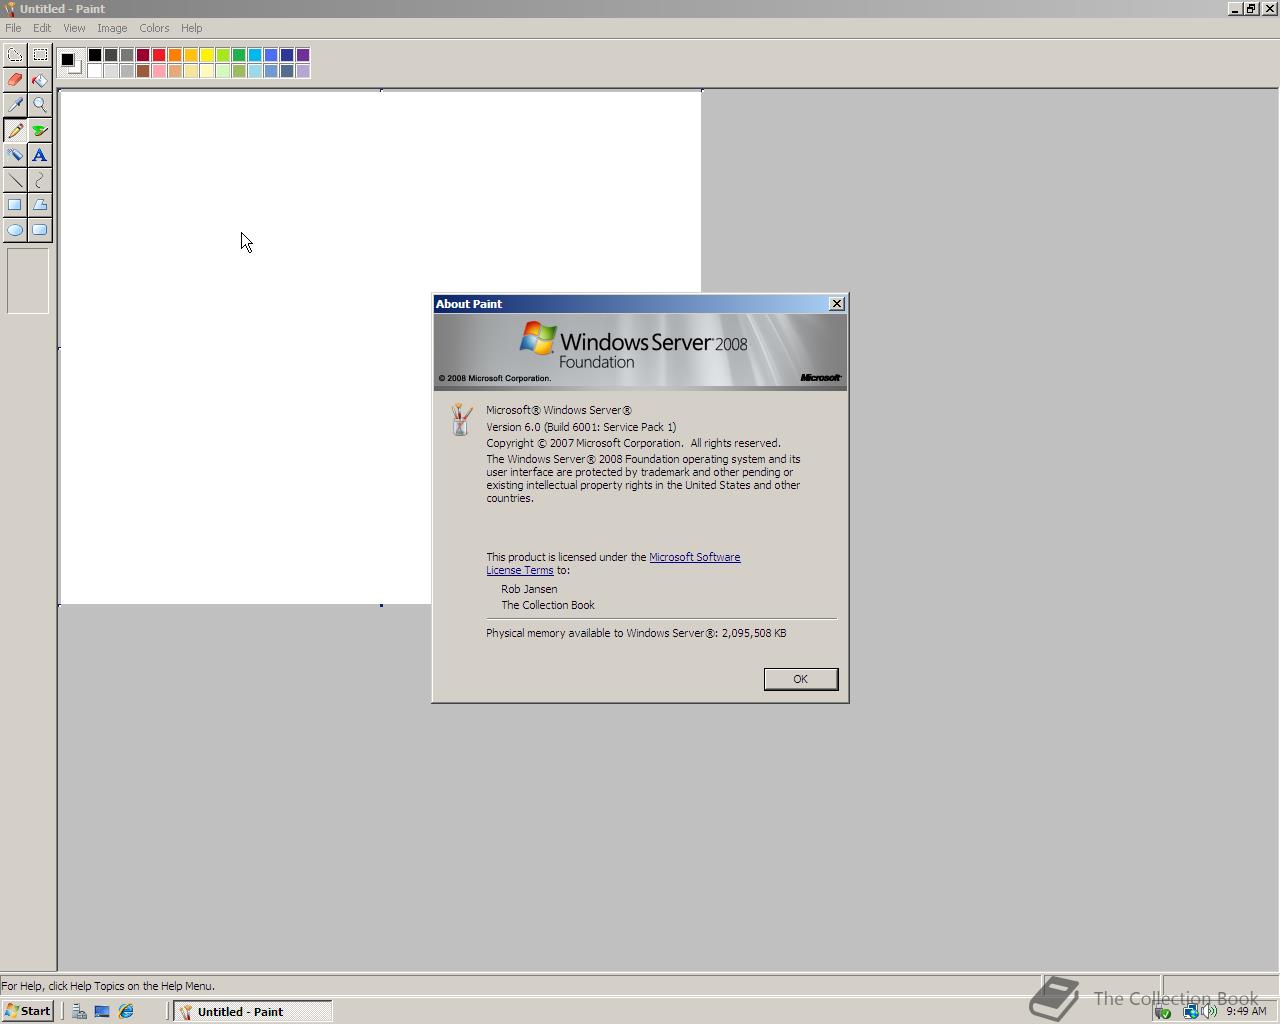
Task: Open the File menu
Action: click(x=13, y=28)
